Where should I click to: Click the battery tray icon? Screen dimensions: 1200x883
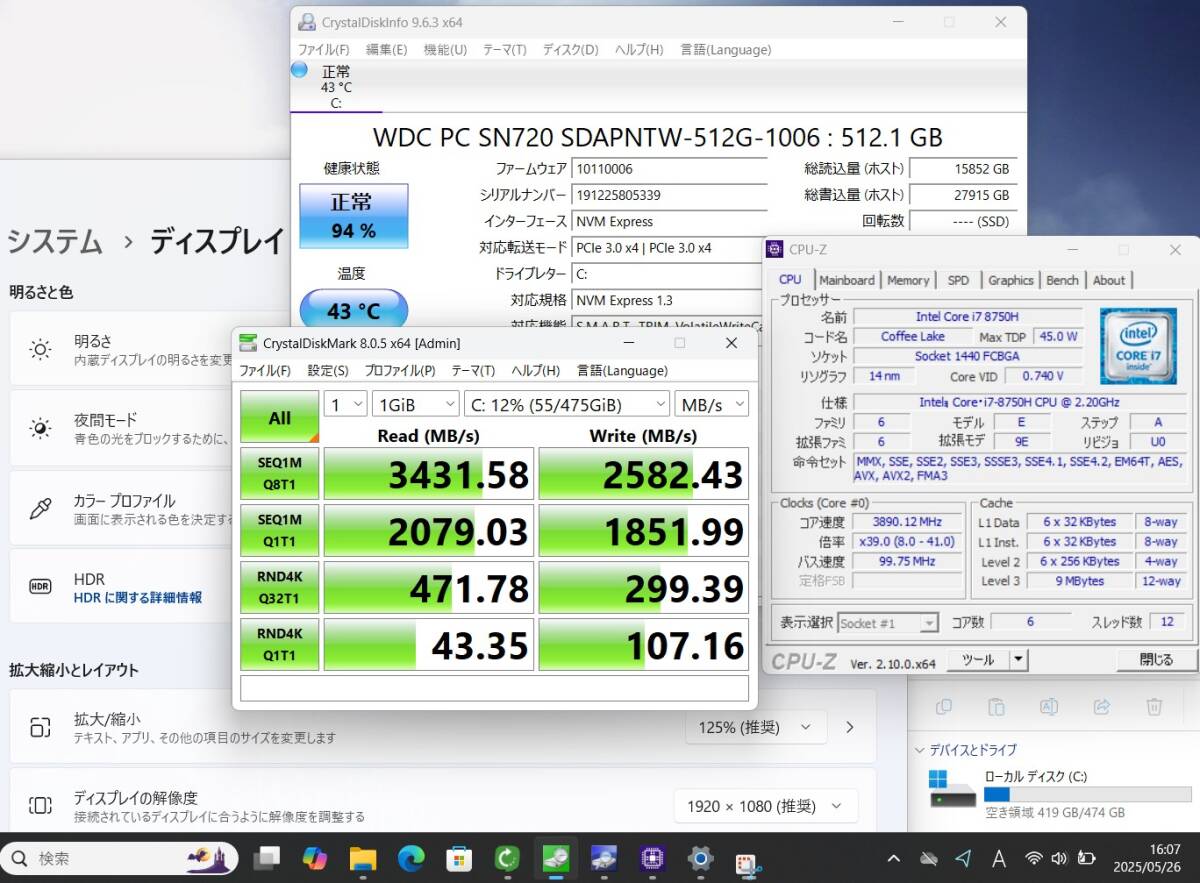coord(1087,858)
